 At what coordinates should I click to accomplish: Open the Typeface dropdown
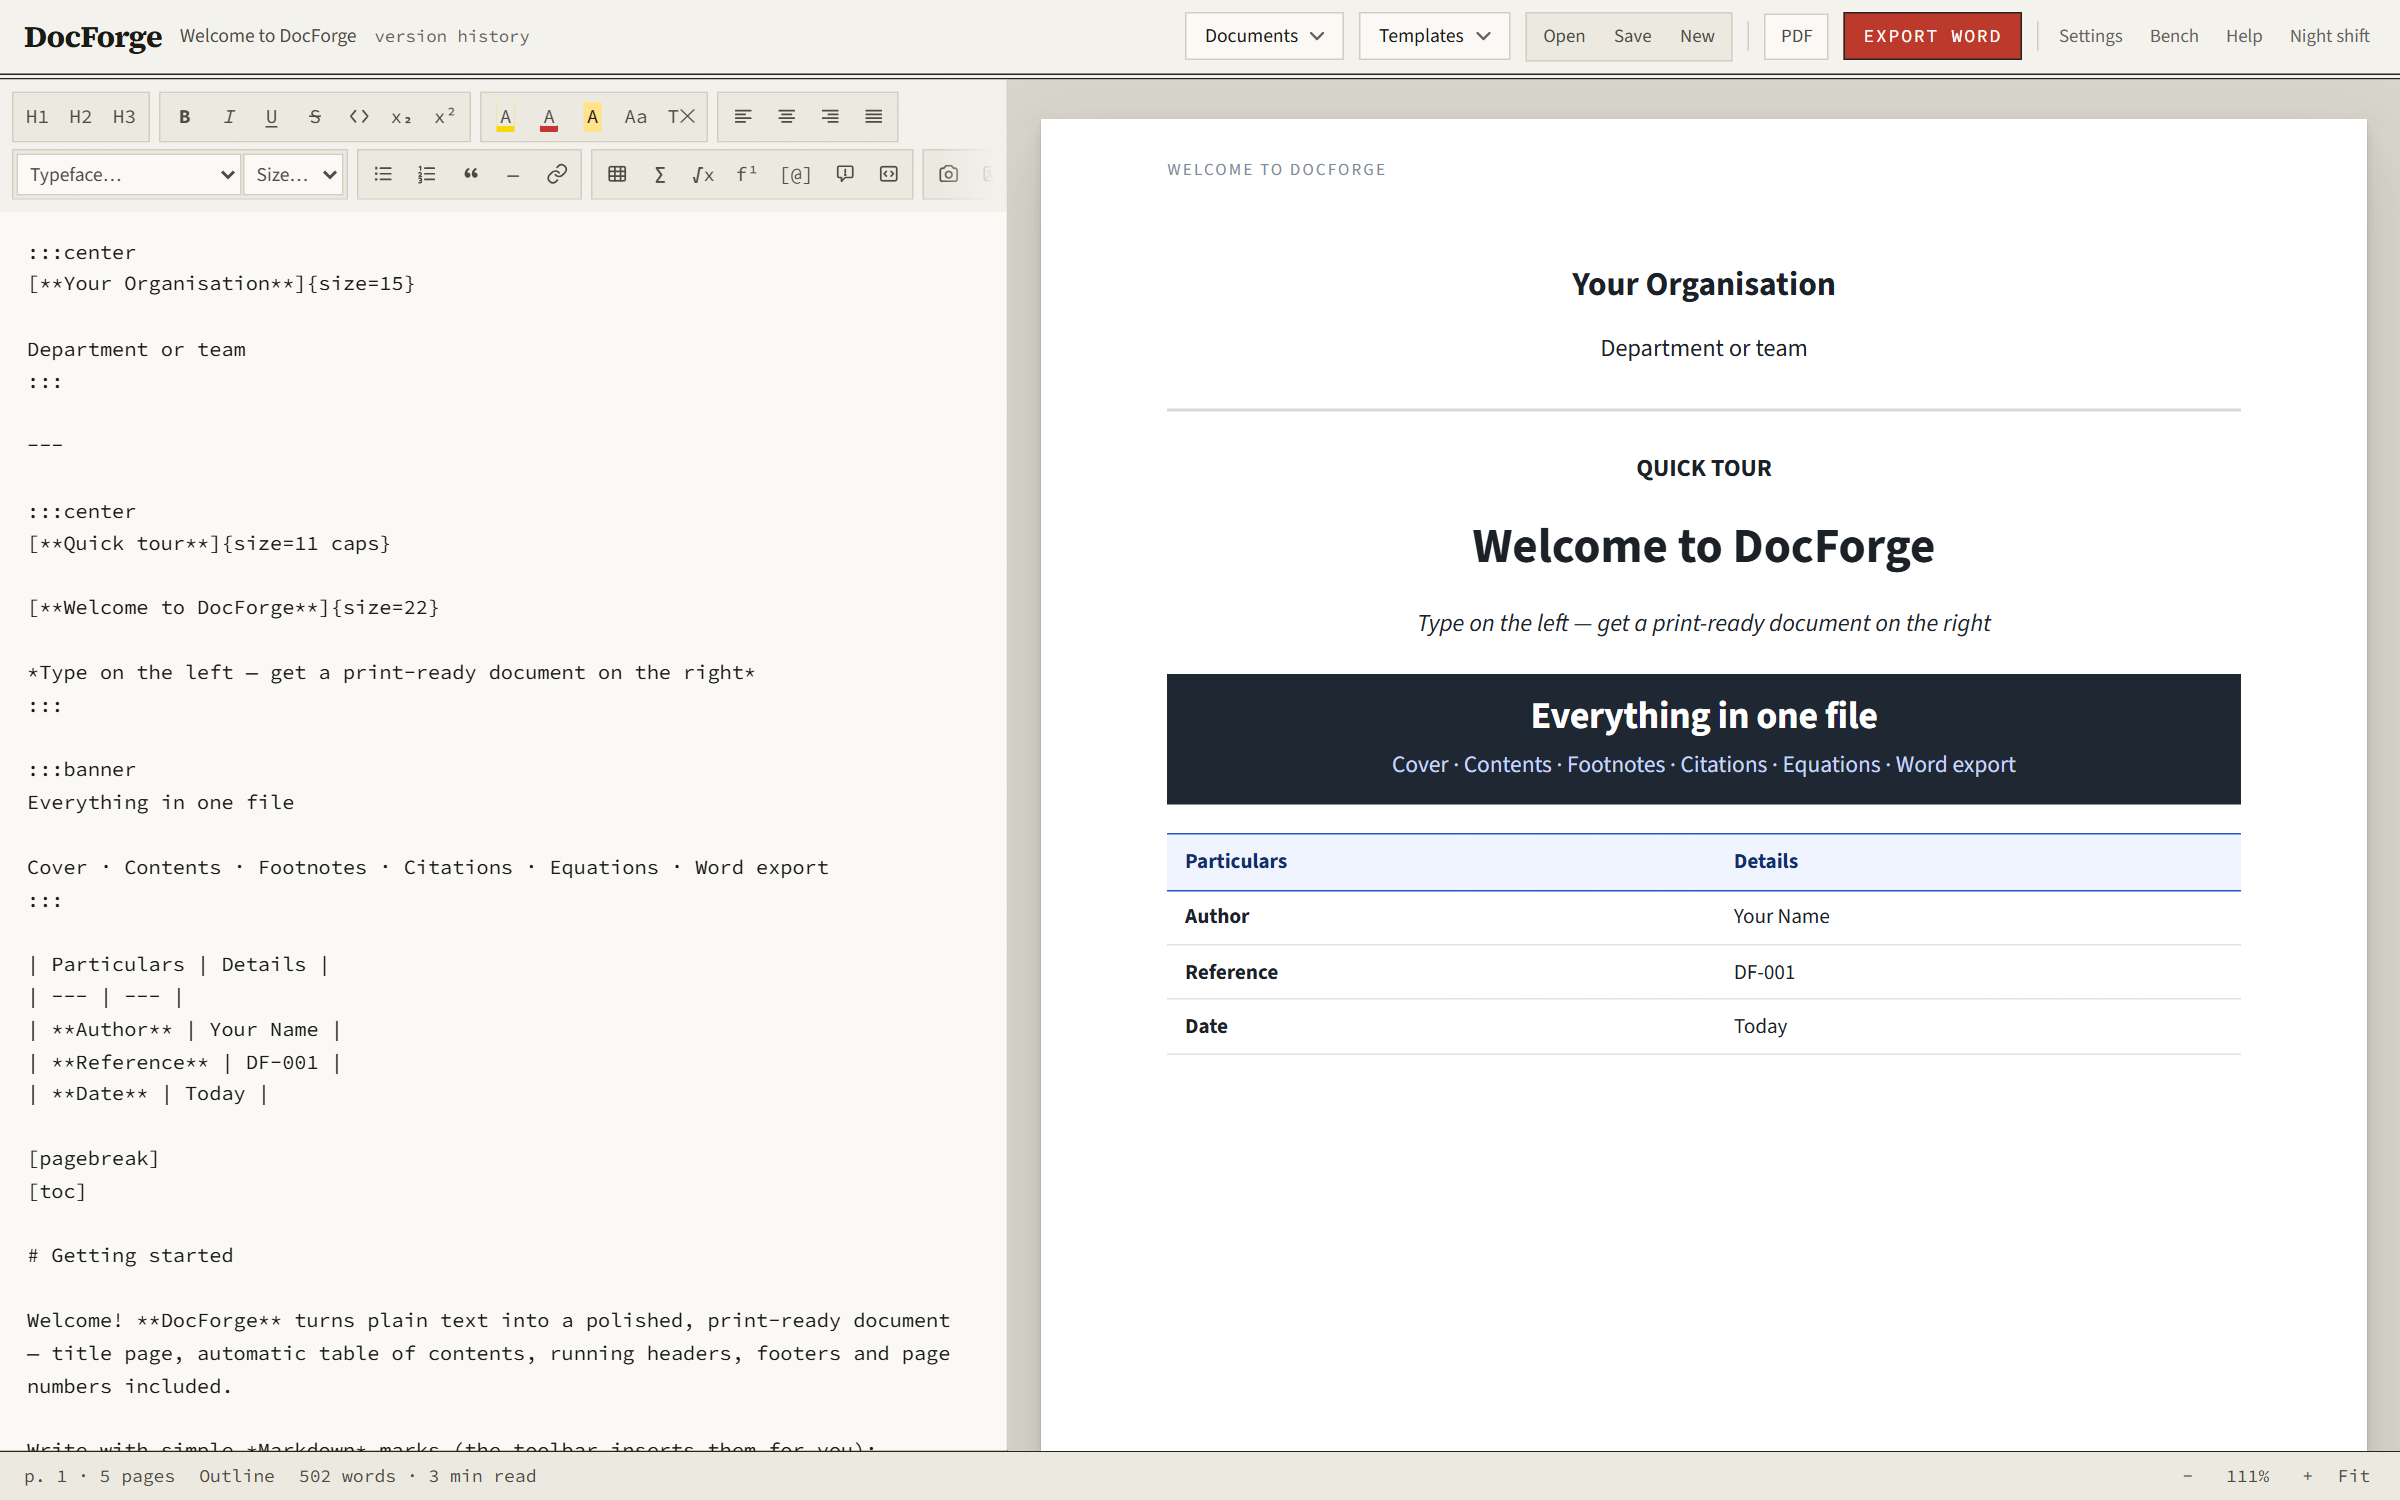129,175
